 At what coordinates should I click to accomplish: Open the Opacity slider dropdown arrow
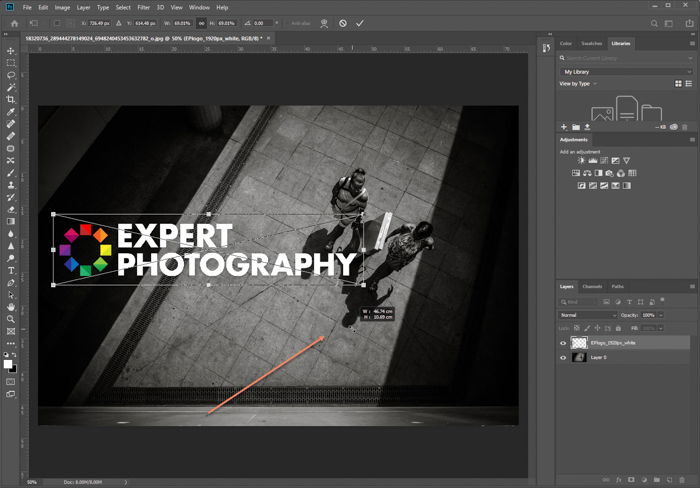click(x=661, y=315)
